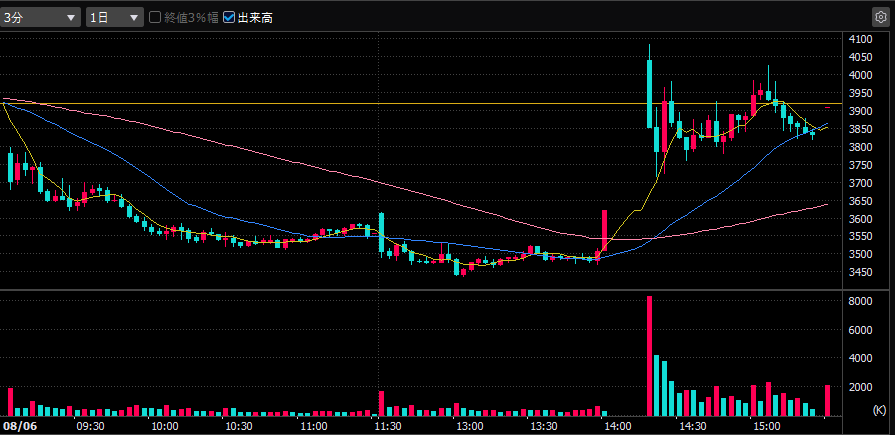Image resolution: width=895 pixels, height=435 pixels.
Task: Click the 3700 price axis label
Action: pos(860,183)
